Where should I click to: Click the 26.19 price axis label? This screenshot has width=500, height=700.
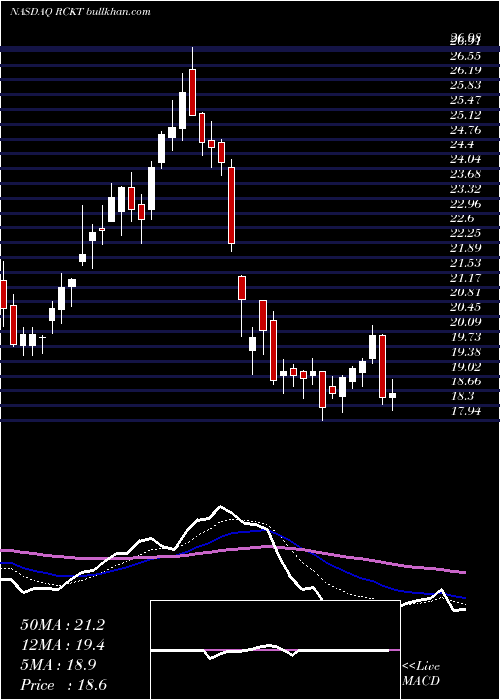(468, 71)
